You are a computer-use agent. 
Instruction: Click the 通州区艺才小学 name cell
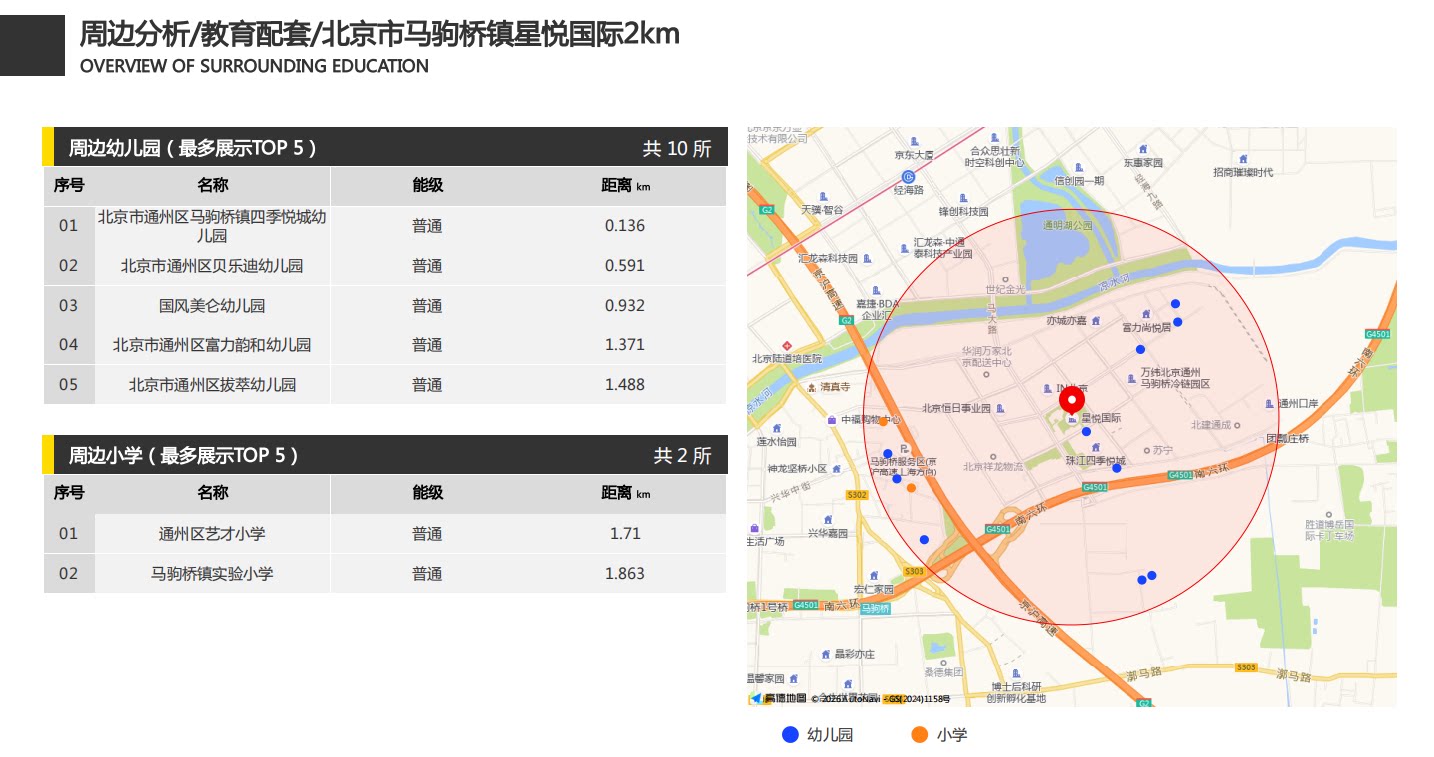212,534
